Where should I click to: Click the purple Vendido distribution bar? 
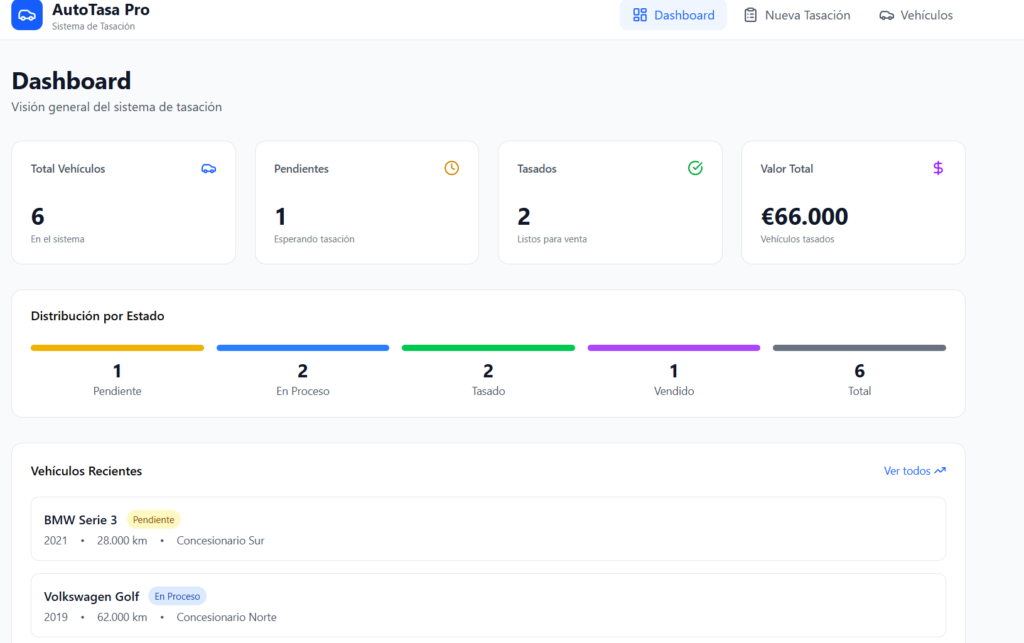click(x=673, y=348)
